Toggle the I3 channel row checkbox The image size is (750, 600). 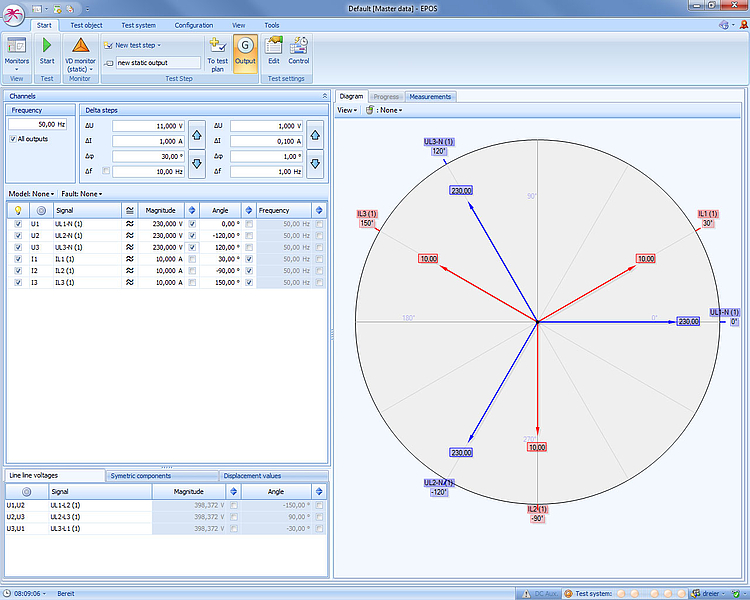(18, 283)
